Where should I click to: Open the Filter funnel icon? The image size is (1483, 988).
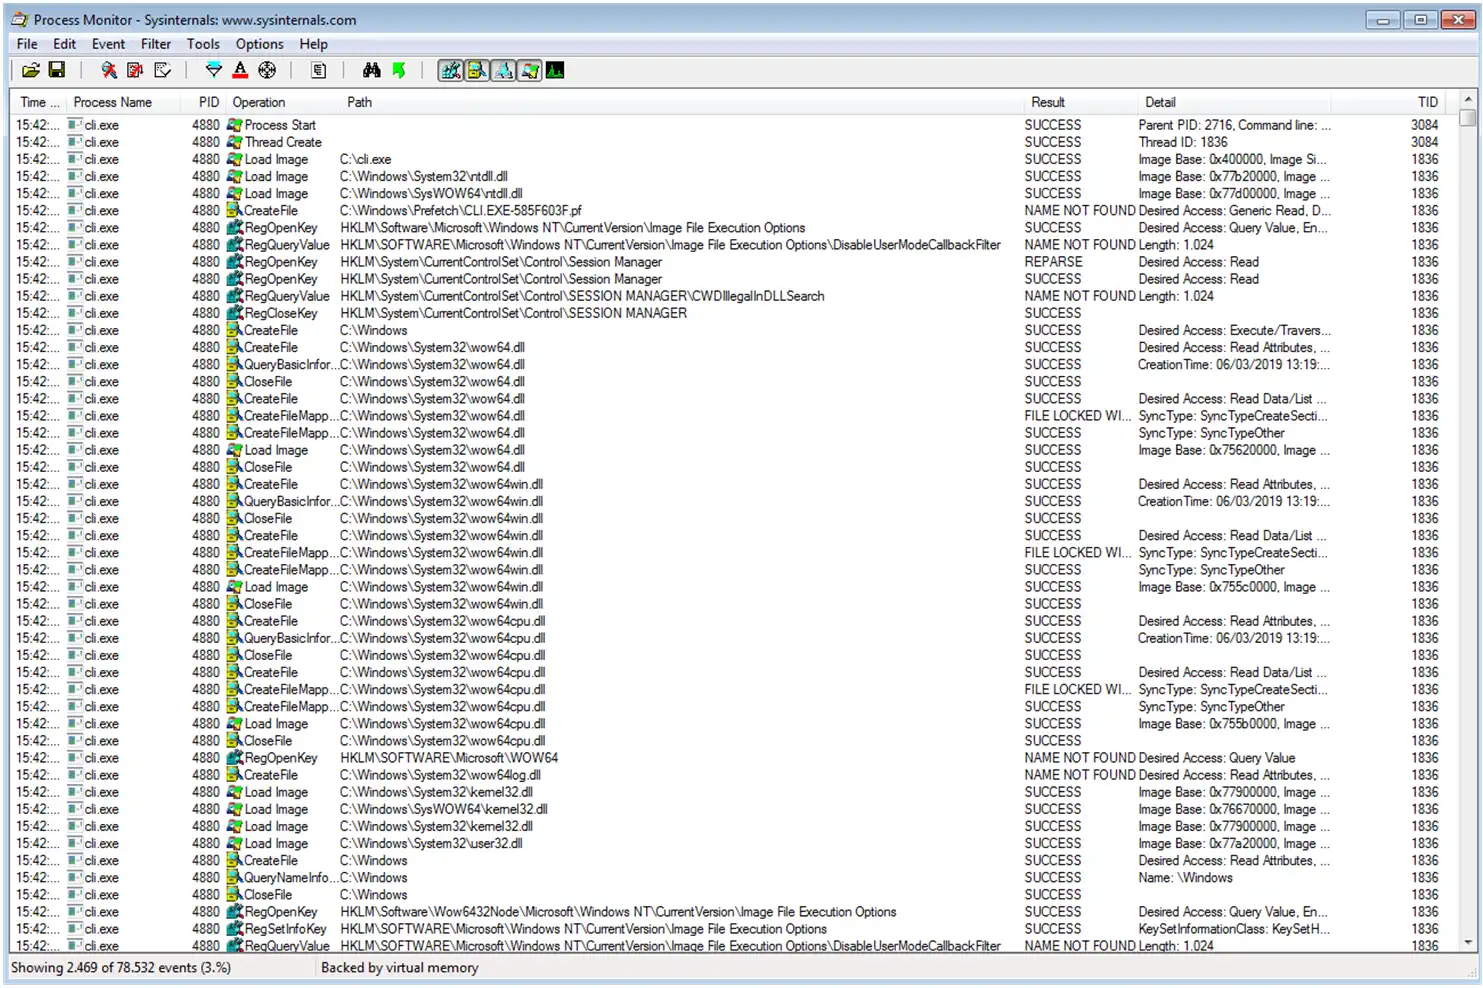(213, 70)
